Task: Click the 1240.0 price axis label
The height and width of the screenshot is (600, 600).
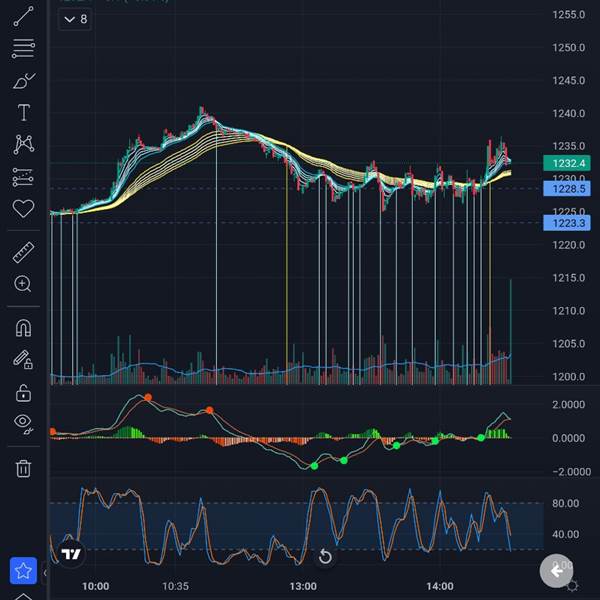Action: pos(569,113)
